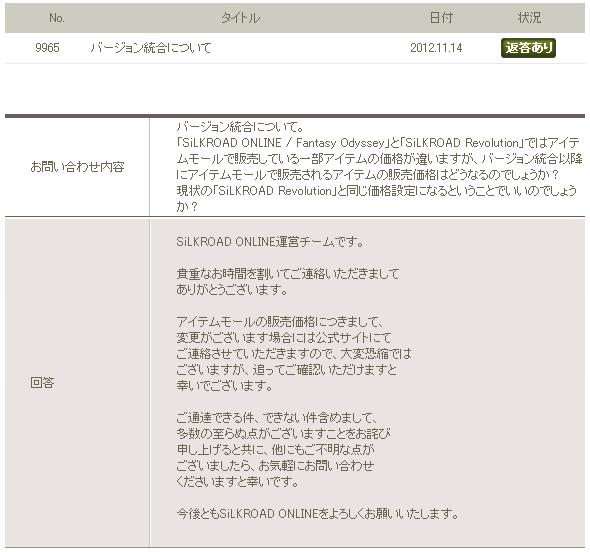
Task: Click the line 貴重なお時間を割いてご連絡いただきまして
Action: (x=287, y=274)
